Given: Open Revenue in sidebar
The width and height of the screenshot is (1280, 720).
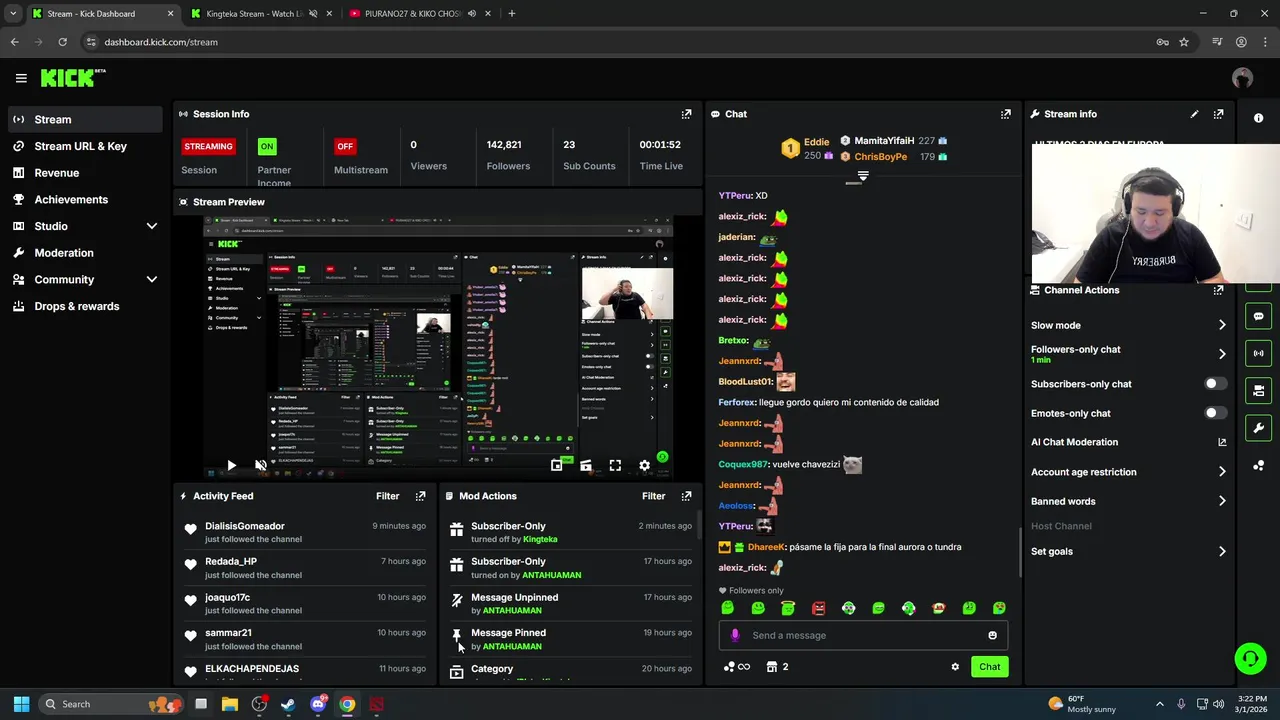Looking at the screenshot, I should [x=85, y=173].
